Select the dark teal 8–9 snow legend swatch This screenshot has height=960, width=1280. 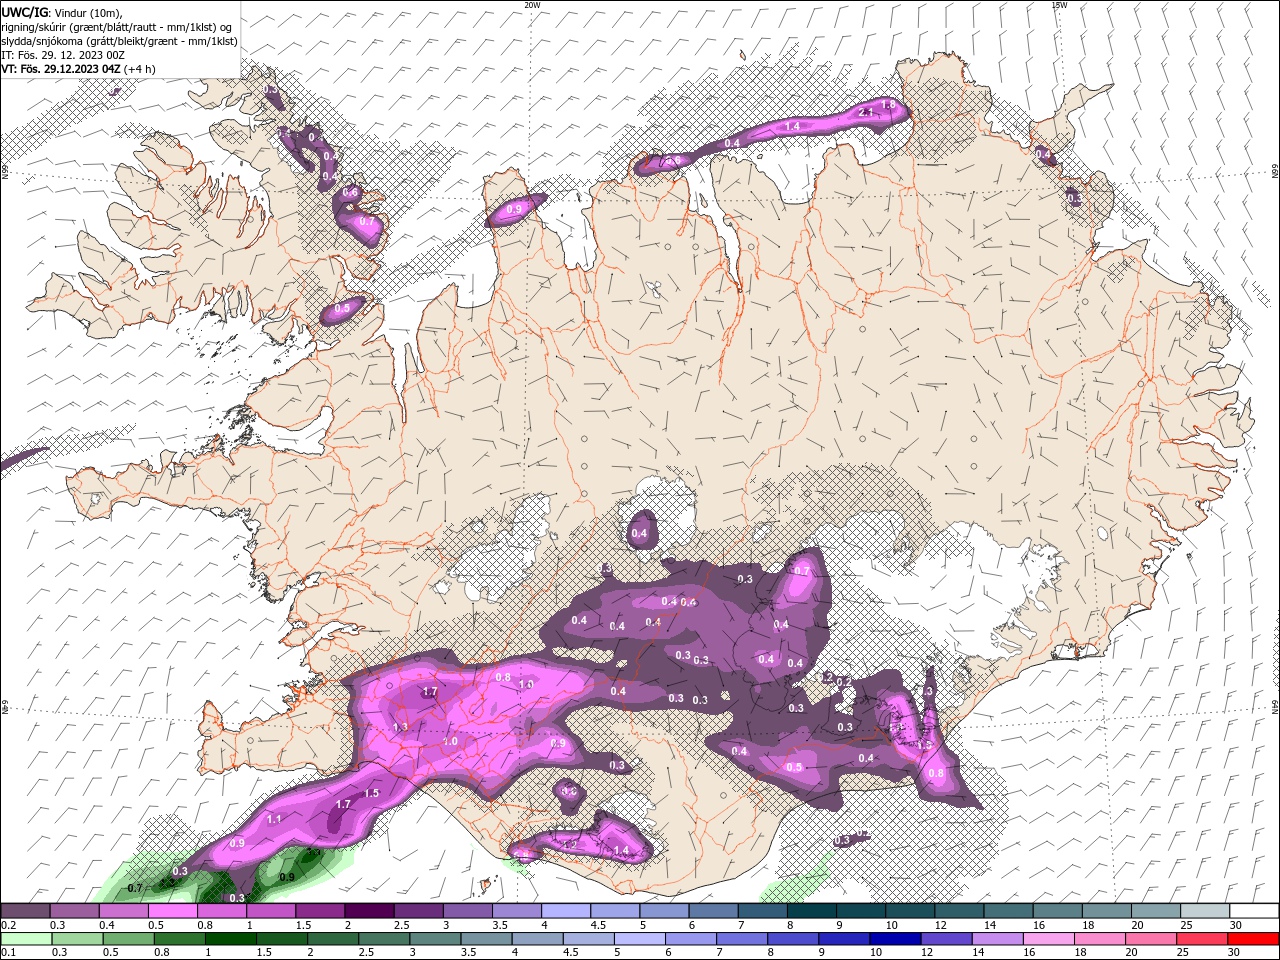(812, 910)
